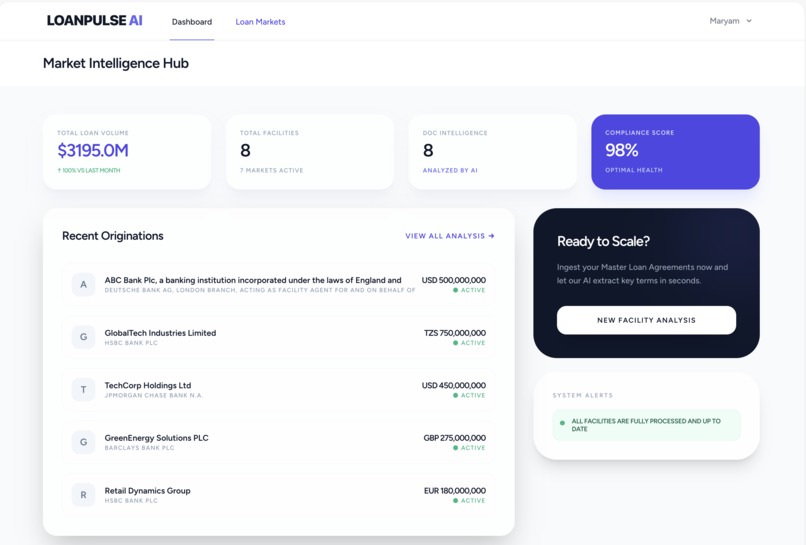Click the Market Intelligence Hub heading

click(x=116, y=63)
